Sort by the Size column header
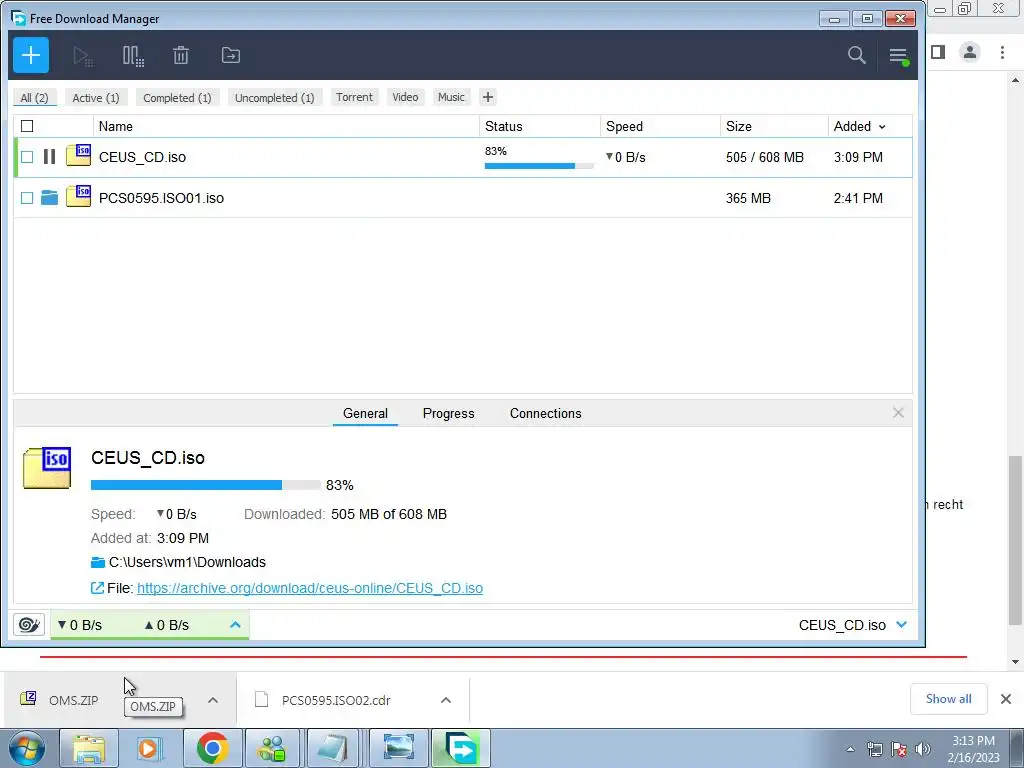The width and height of the screenshot is (1024, 768). pos(739,127)
